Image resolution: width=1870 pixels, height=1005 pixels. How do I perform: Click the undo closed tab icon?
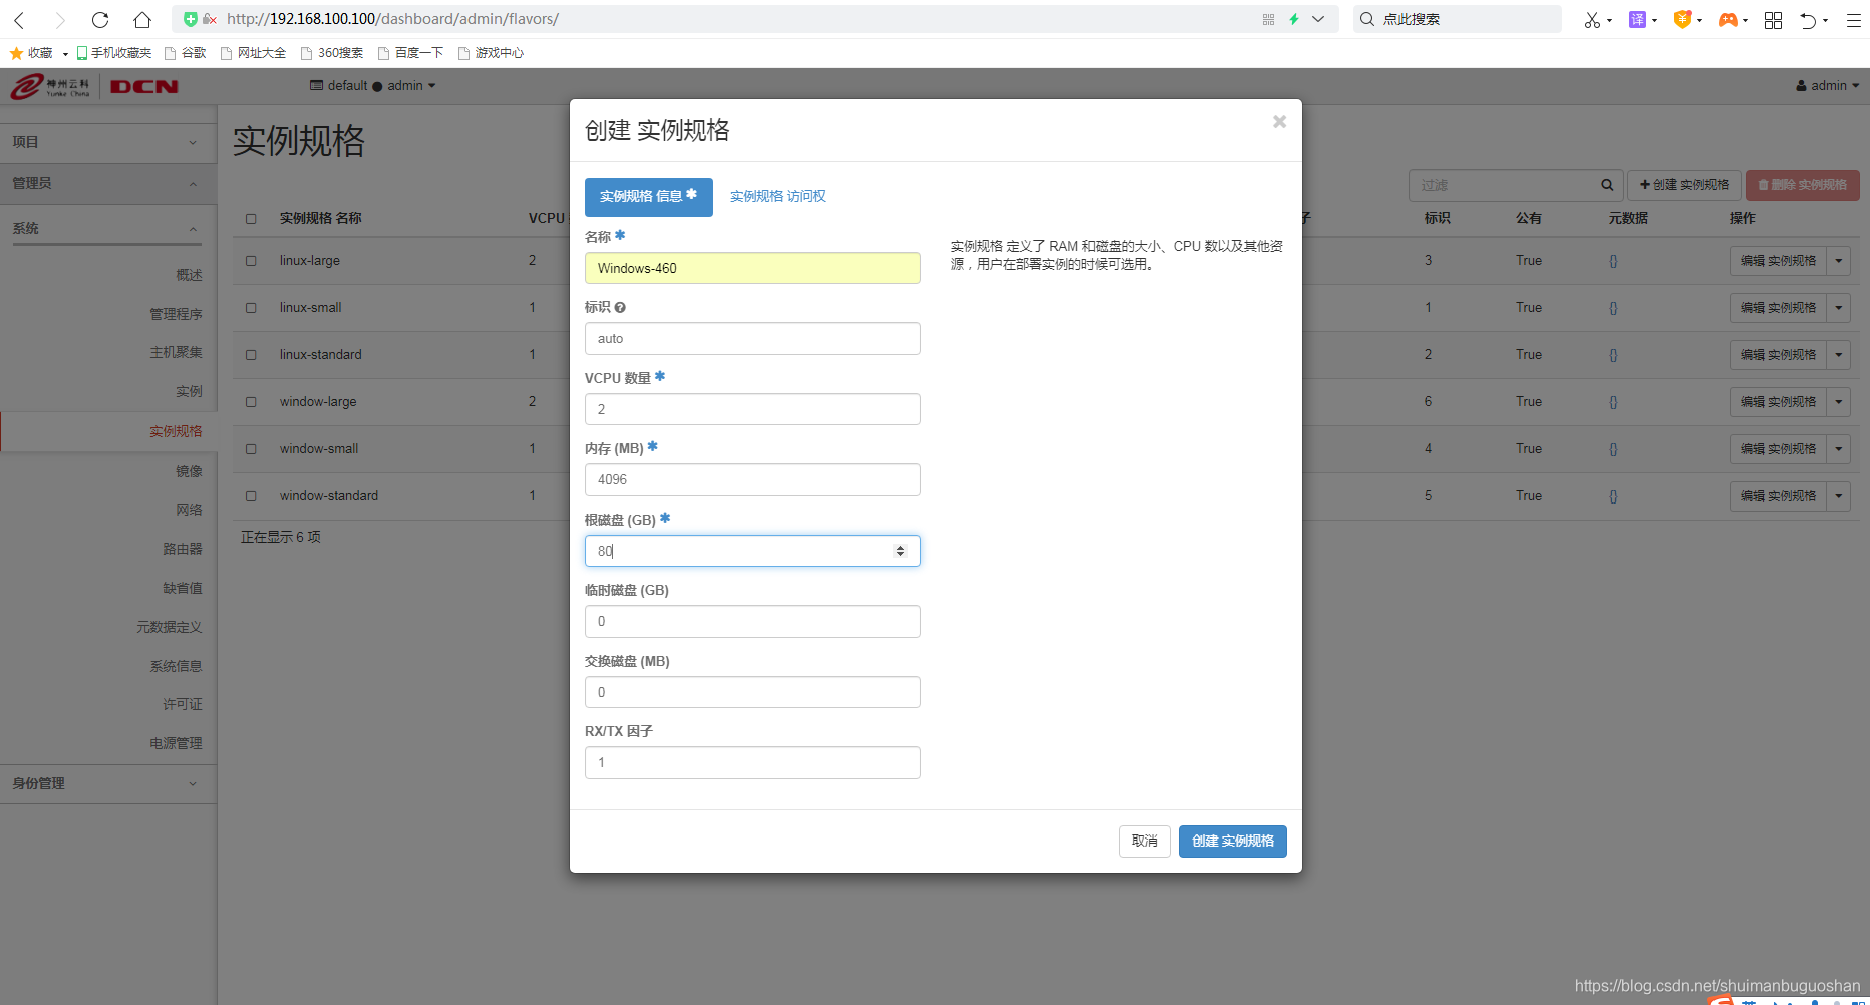tap(1808, 19)
